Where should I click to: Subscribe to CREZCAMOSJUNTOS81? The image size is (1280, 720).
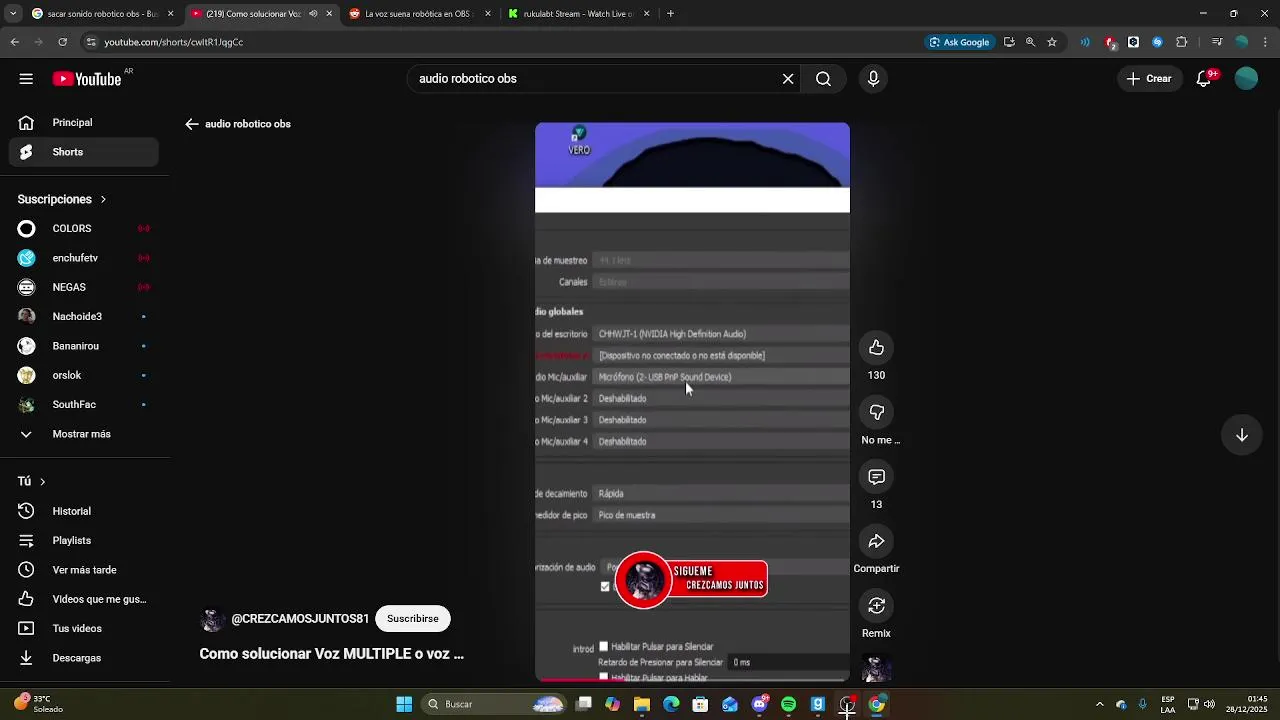pyautogui.click(x=413, y=619)
